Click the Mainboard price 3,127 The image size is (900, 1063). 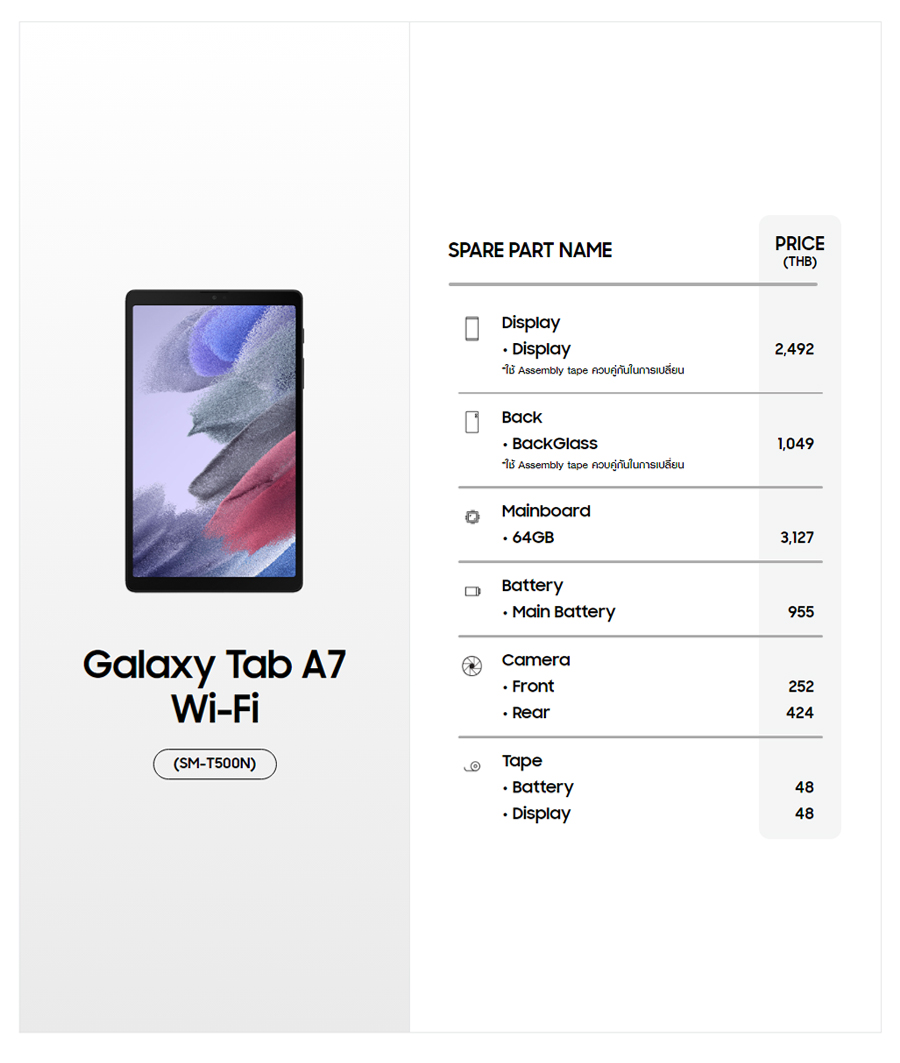click(x=797, y=538)
